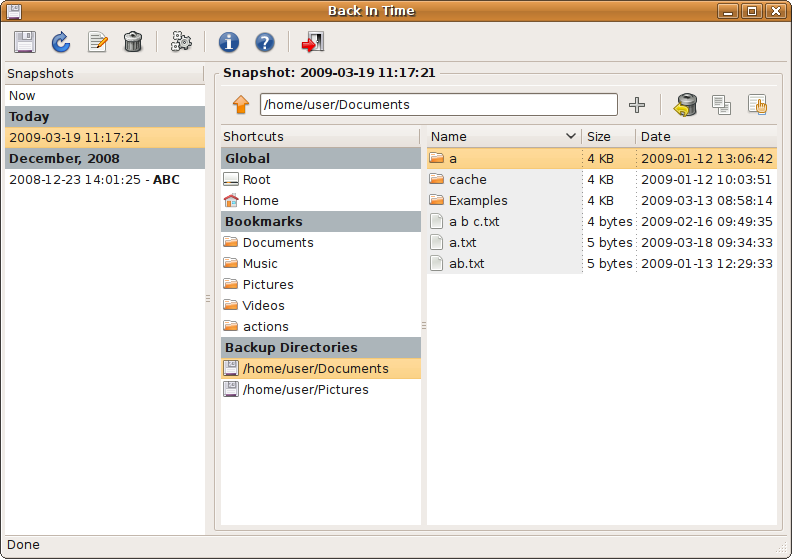
Task: Click the Root shortcut
Action: [x=321, y=179]
